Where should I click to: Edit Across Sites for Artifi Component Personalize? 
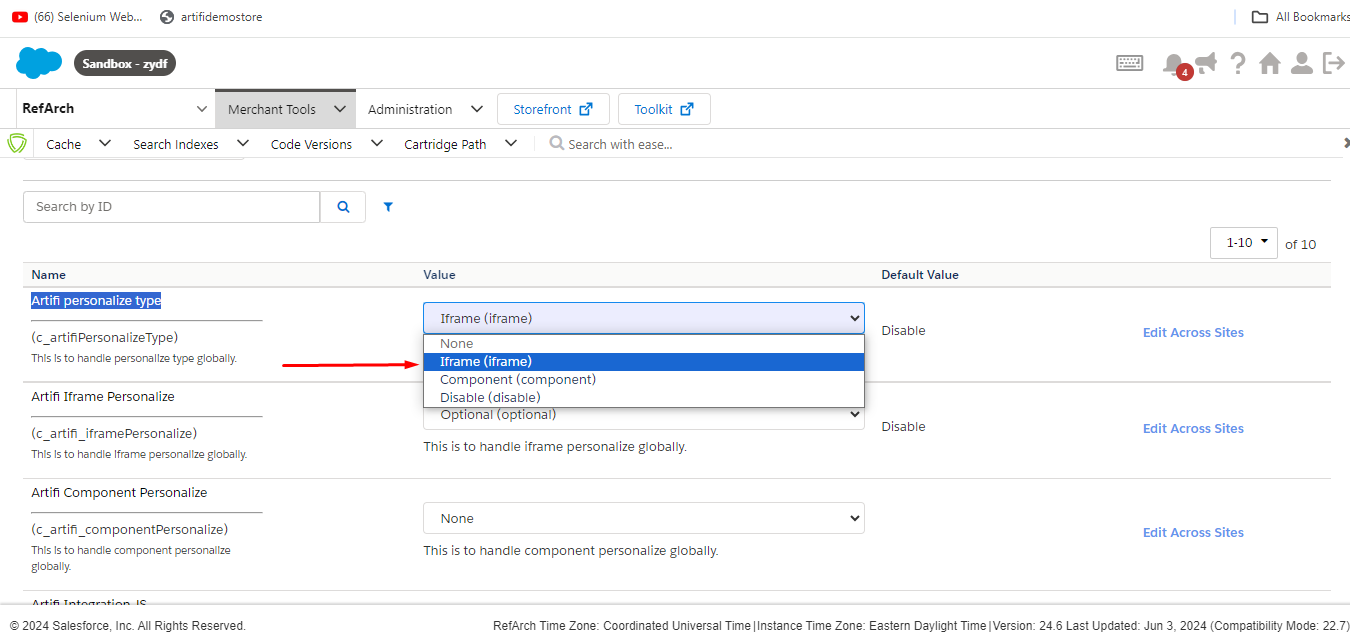(1193, 532)
